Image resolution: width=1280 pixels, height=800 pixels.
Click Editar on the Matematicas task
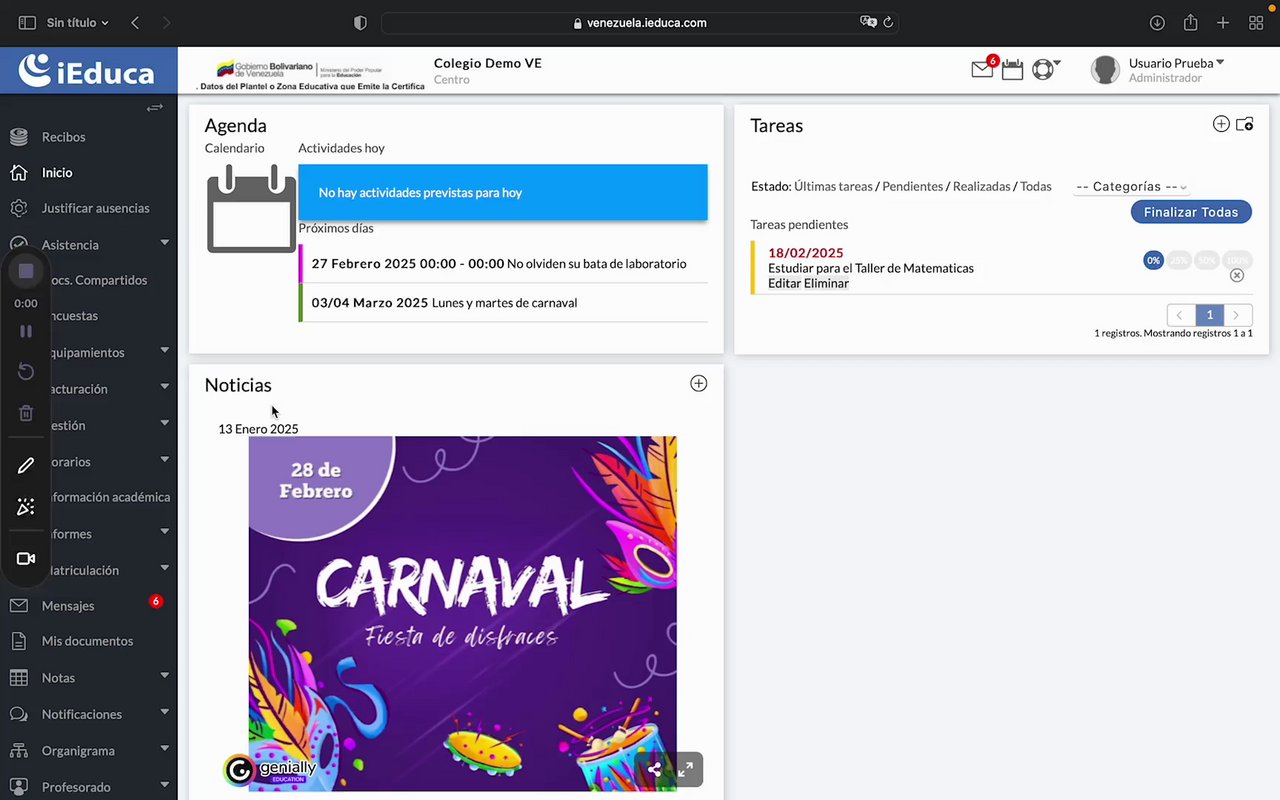tap(786, 283)
